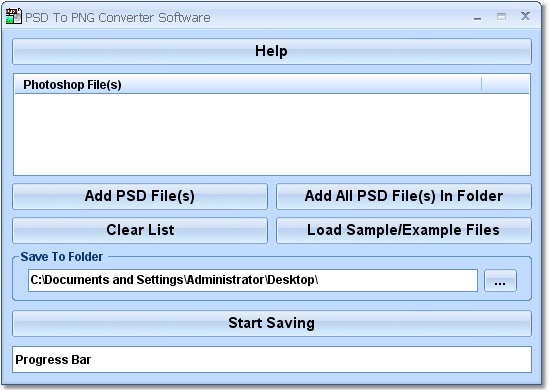Viewport: 549px width, 392px height.
Task: Click the 'Save To Folder' group label
Action: (62, 257)
